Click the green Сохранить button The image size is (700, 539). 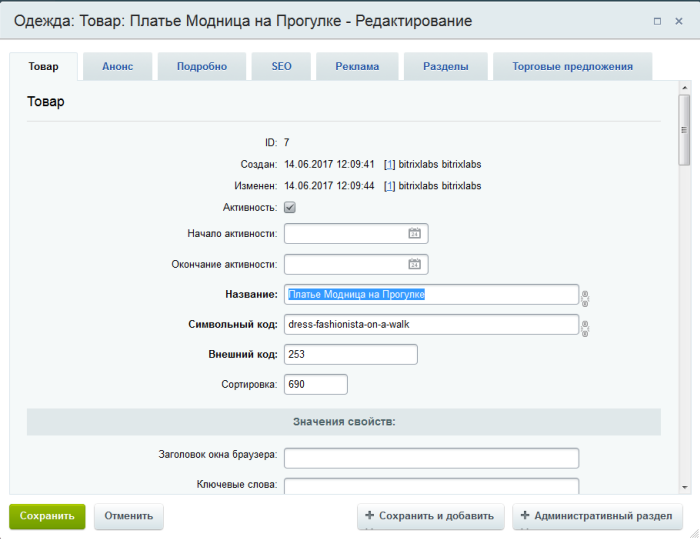click(x=47, y=516)
